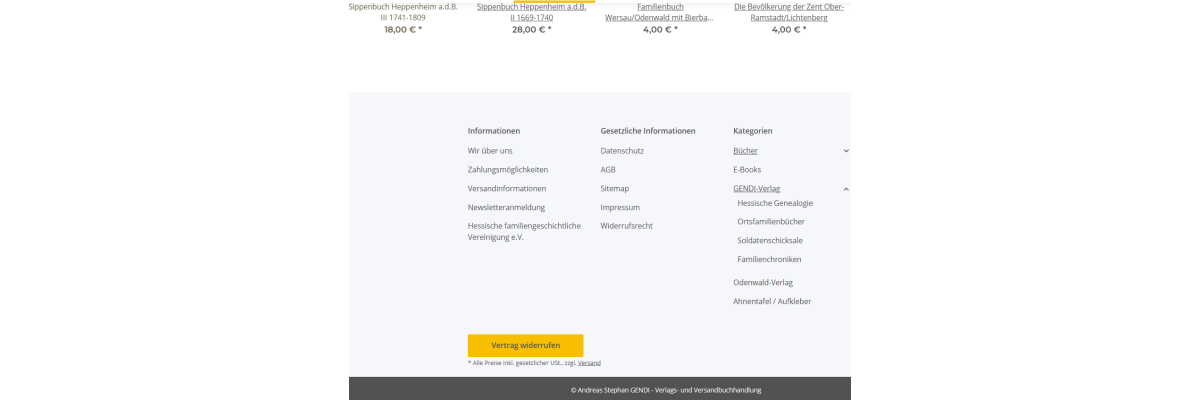
Task: Expand the Bücher category chevron
Action: (846, 151)
